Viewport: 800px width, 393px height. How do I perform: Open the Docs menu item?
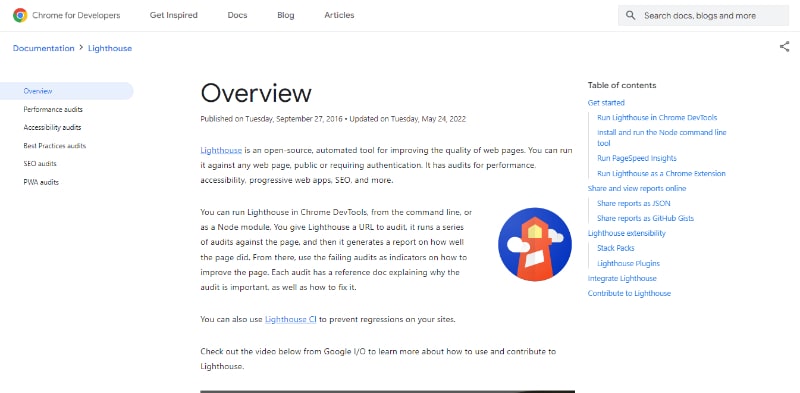pos(237,15)
